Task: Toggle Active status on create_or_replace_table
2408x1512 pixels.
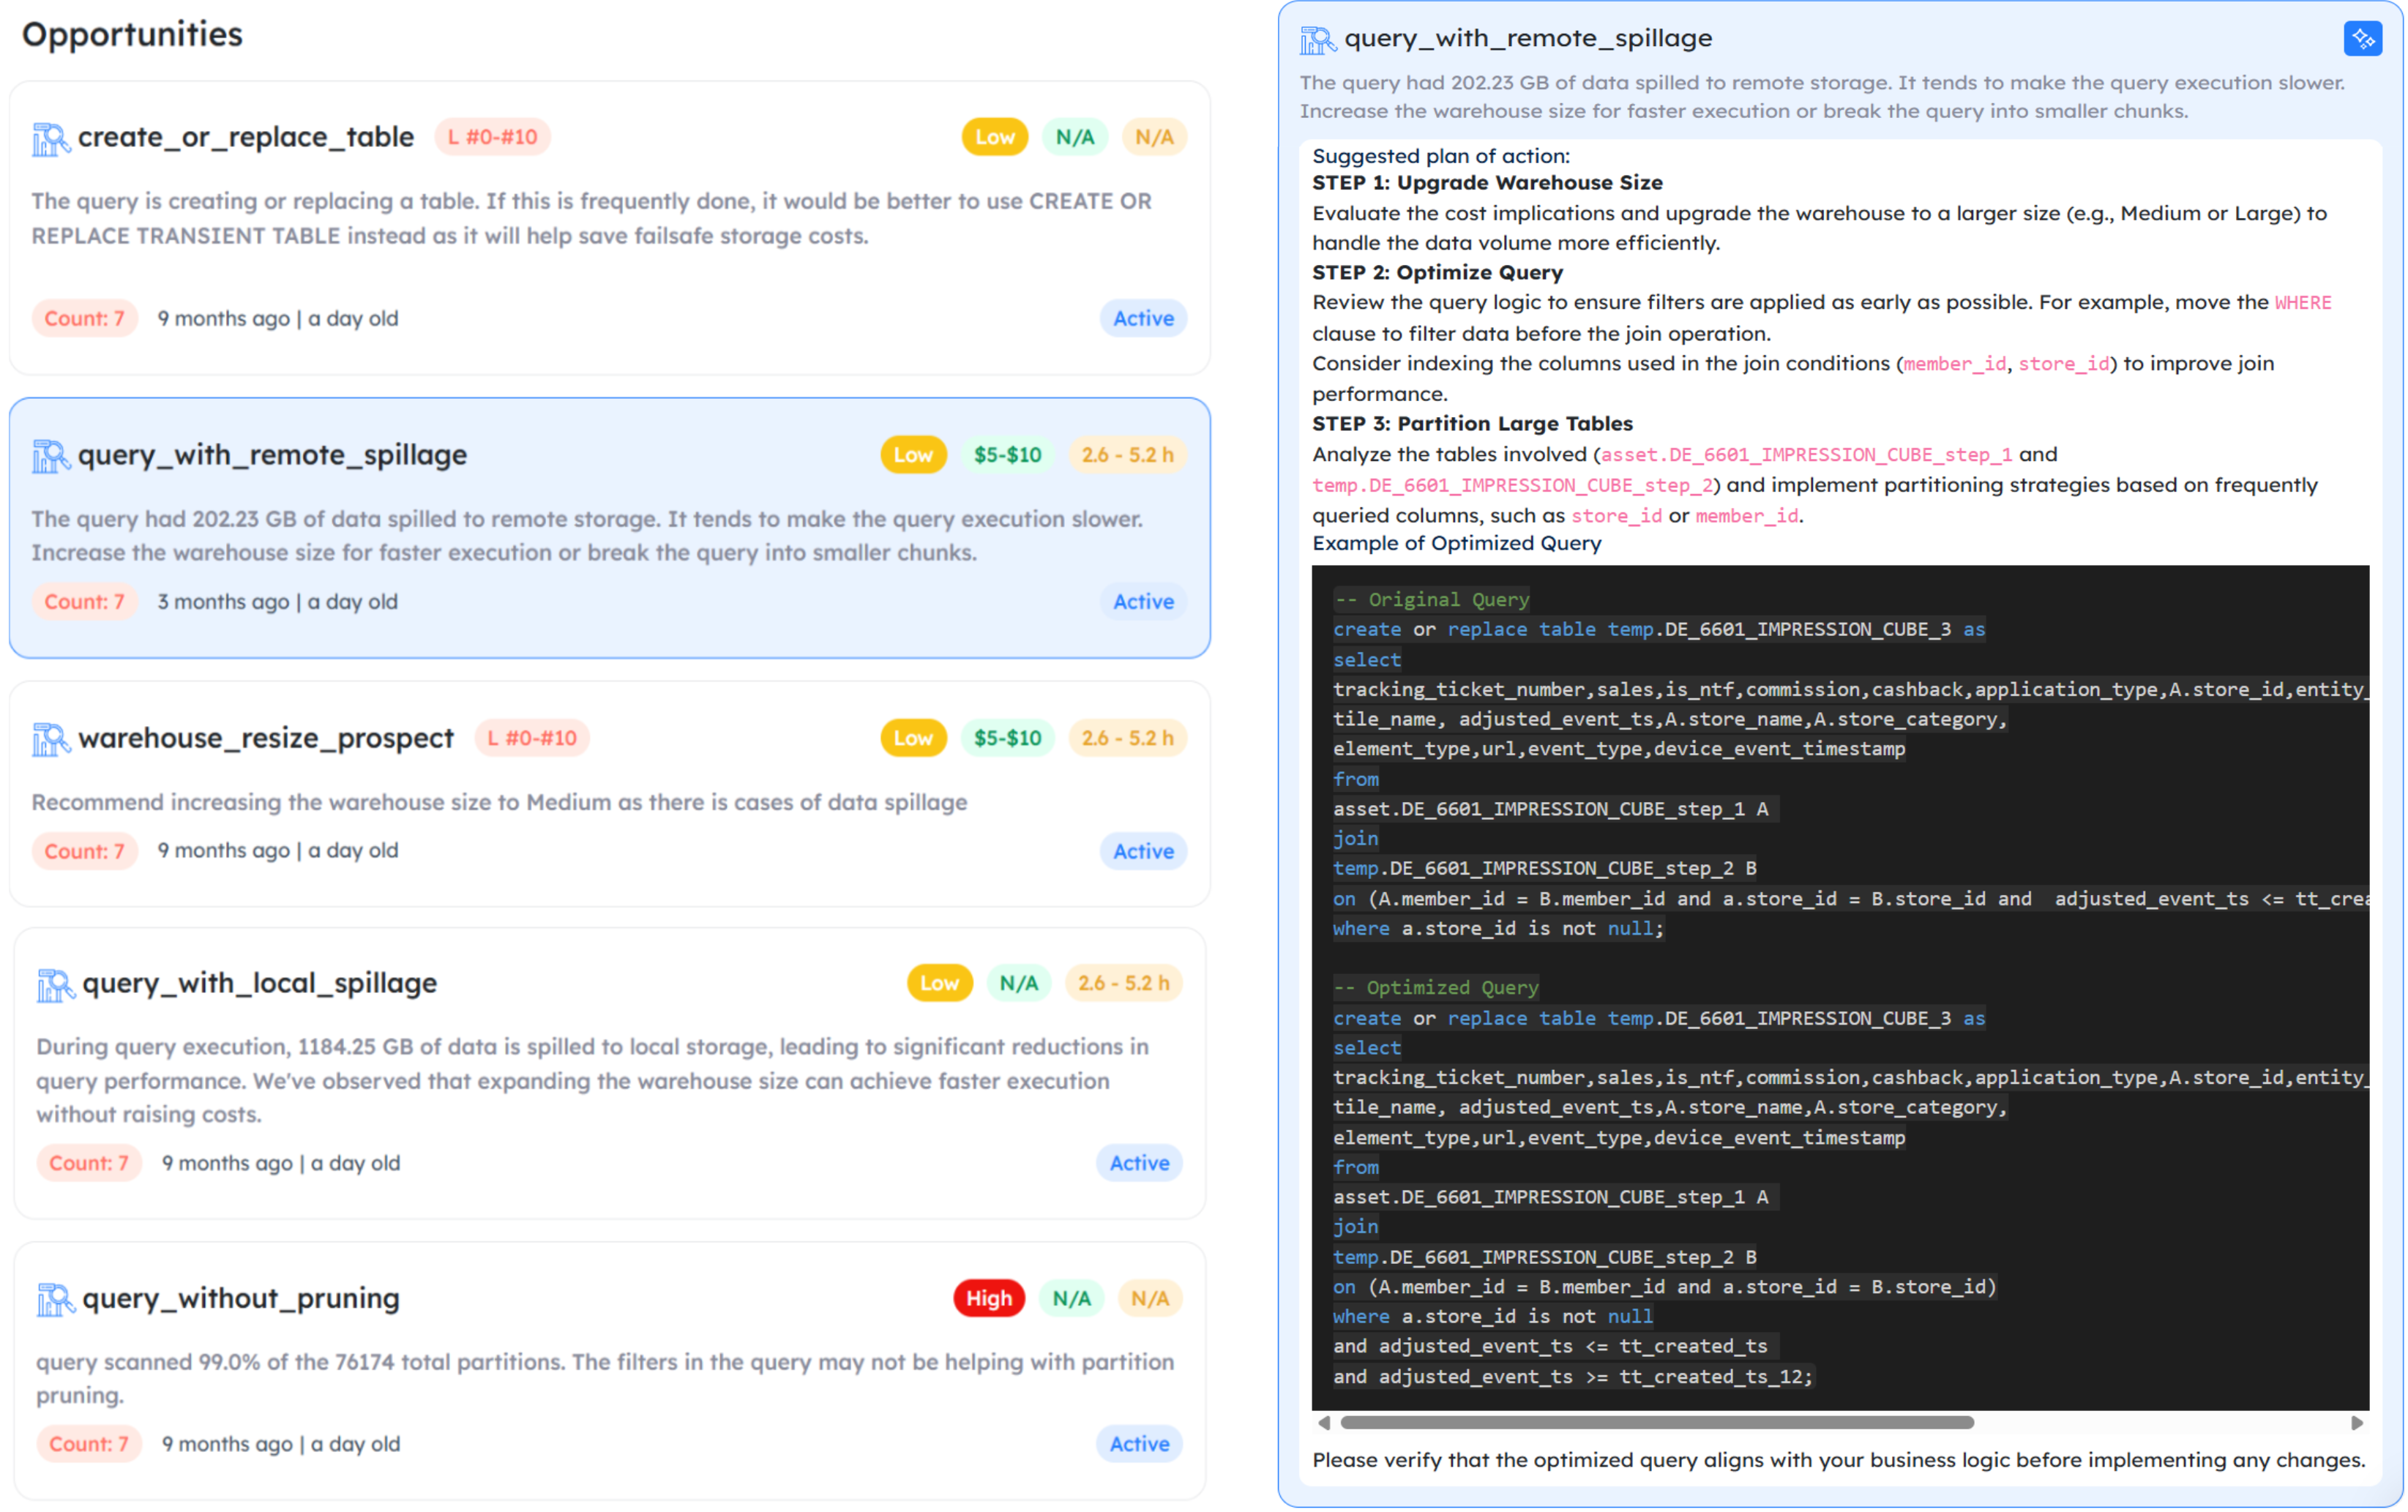Action: [x=1142, y=318]
